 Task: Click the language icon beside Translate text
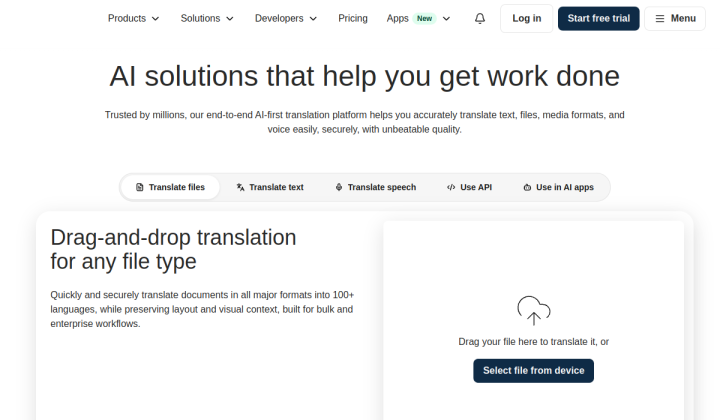(240, 187)
